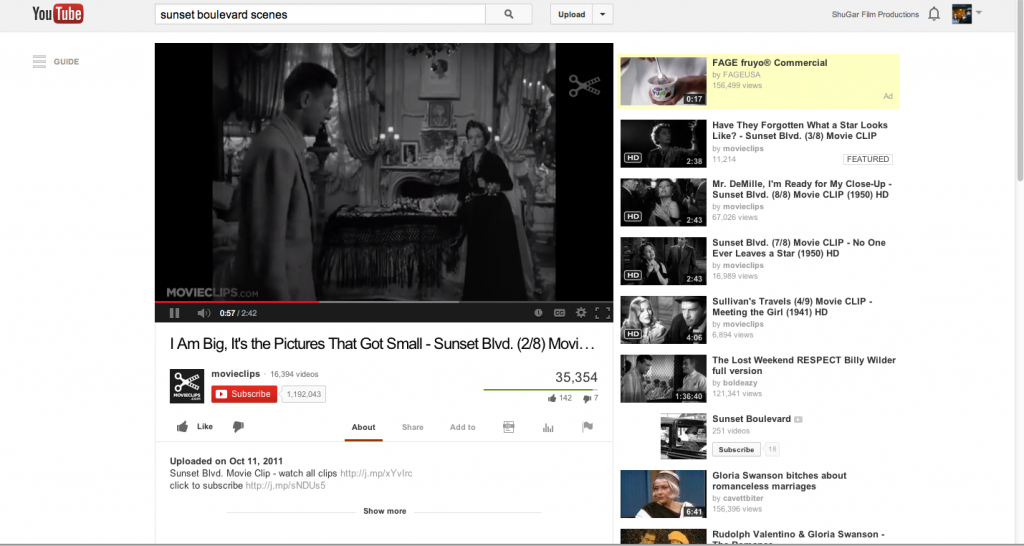Click the 35,354 view count
This screenshot has height=546, width=1024.
(576, 377)
